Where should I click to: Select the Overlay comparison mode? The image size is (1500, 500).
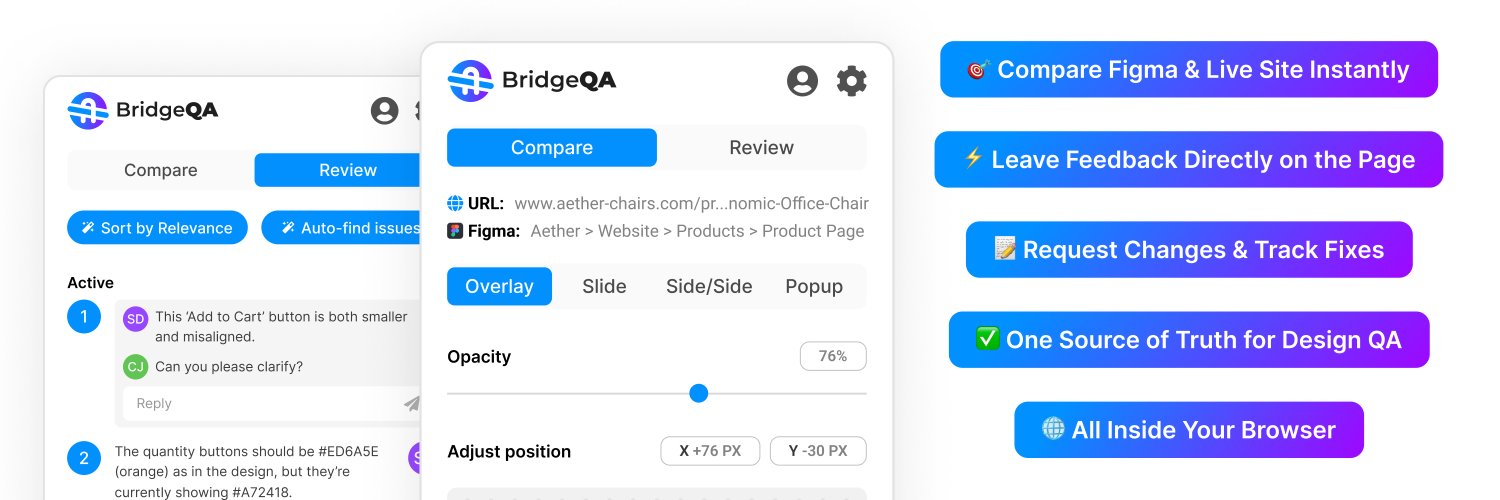pos(499,286)
